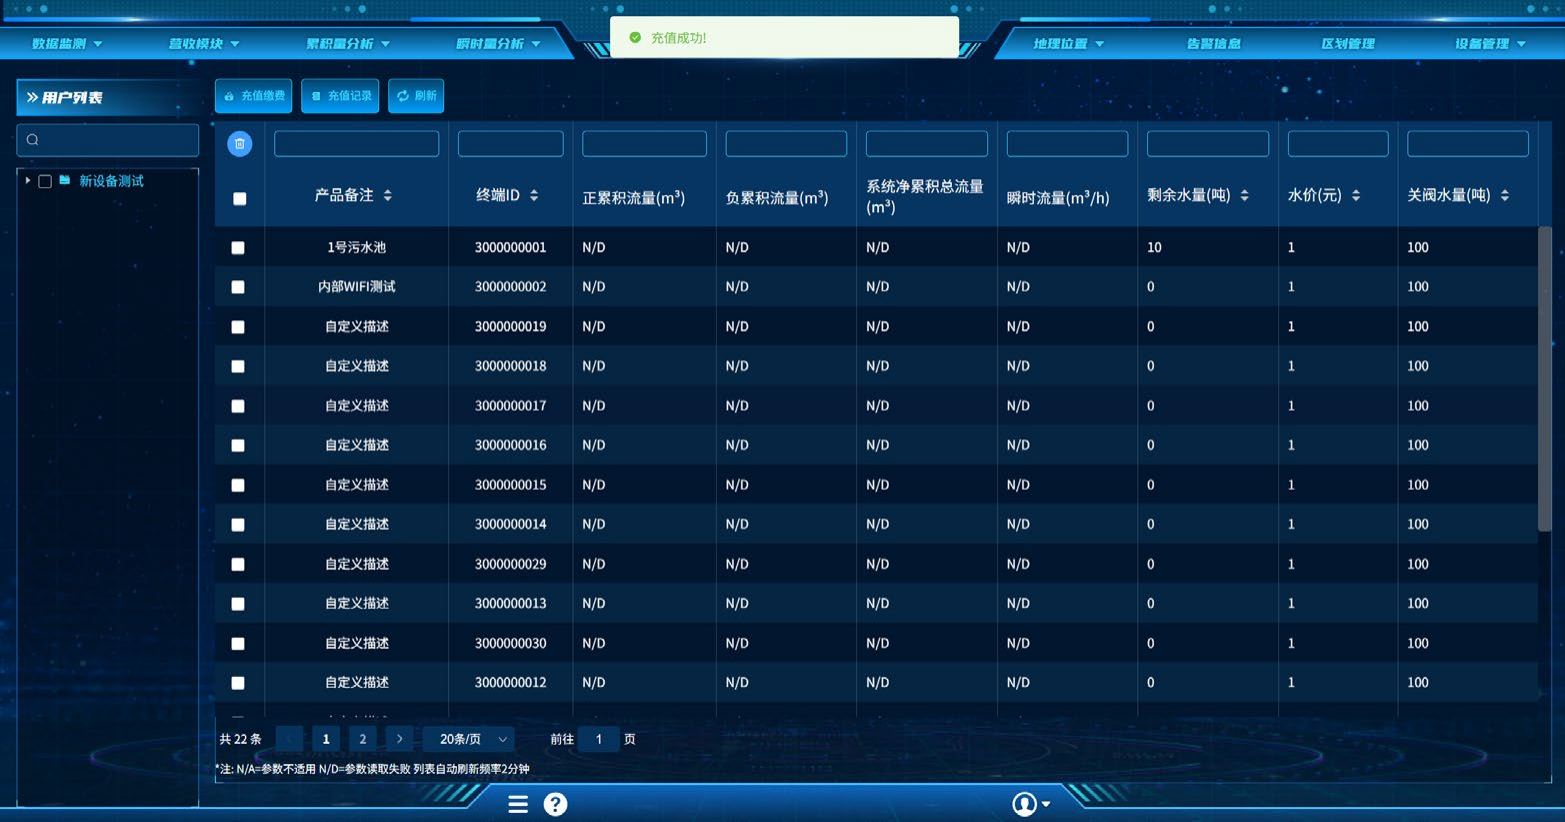Image resolution: width=1565 pixels, height=822 pixels.
Task: Sort by 终端ID column arrows
Action: pyautogui.click(x=534, y=196)
